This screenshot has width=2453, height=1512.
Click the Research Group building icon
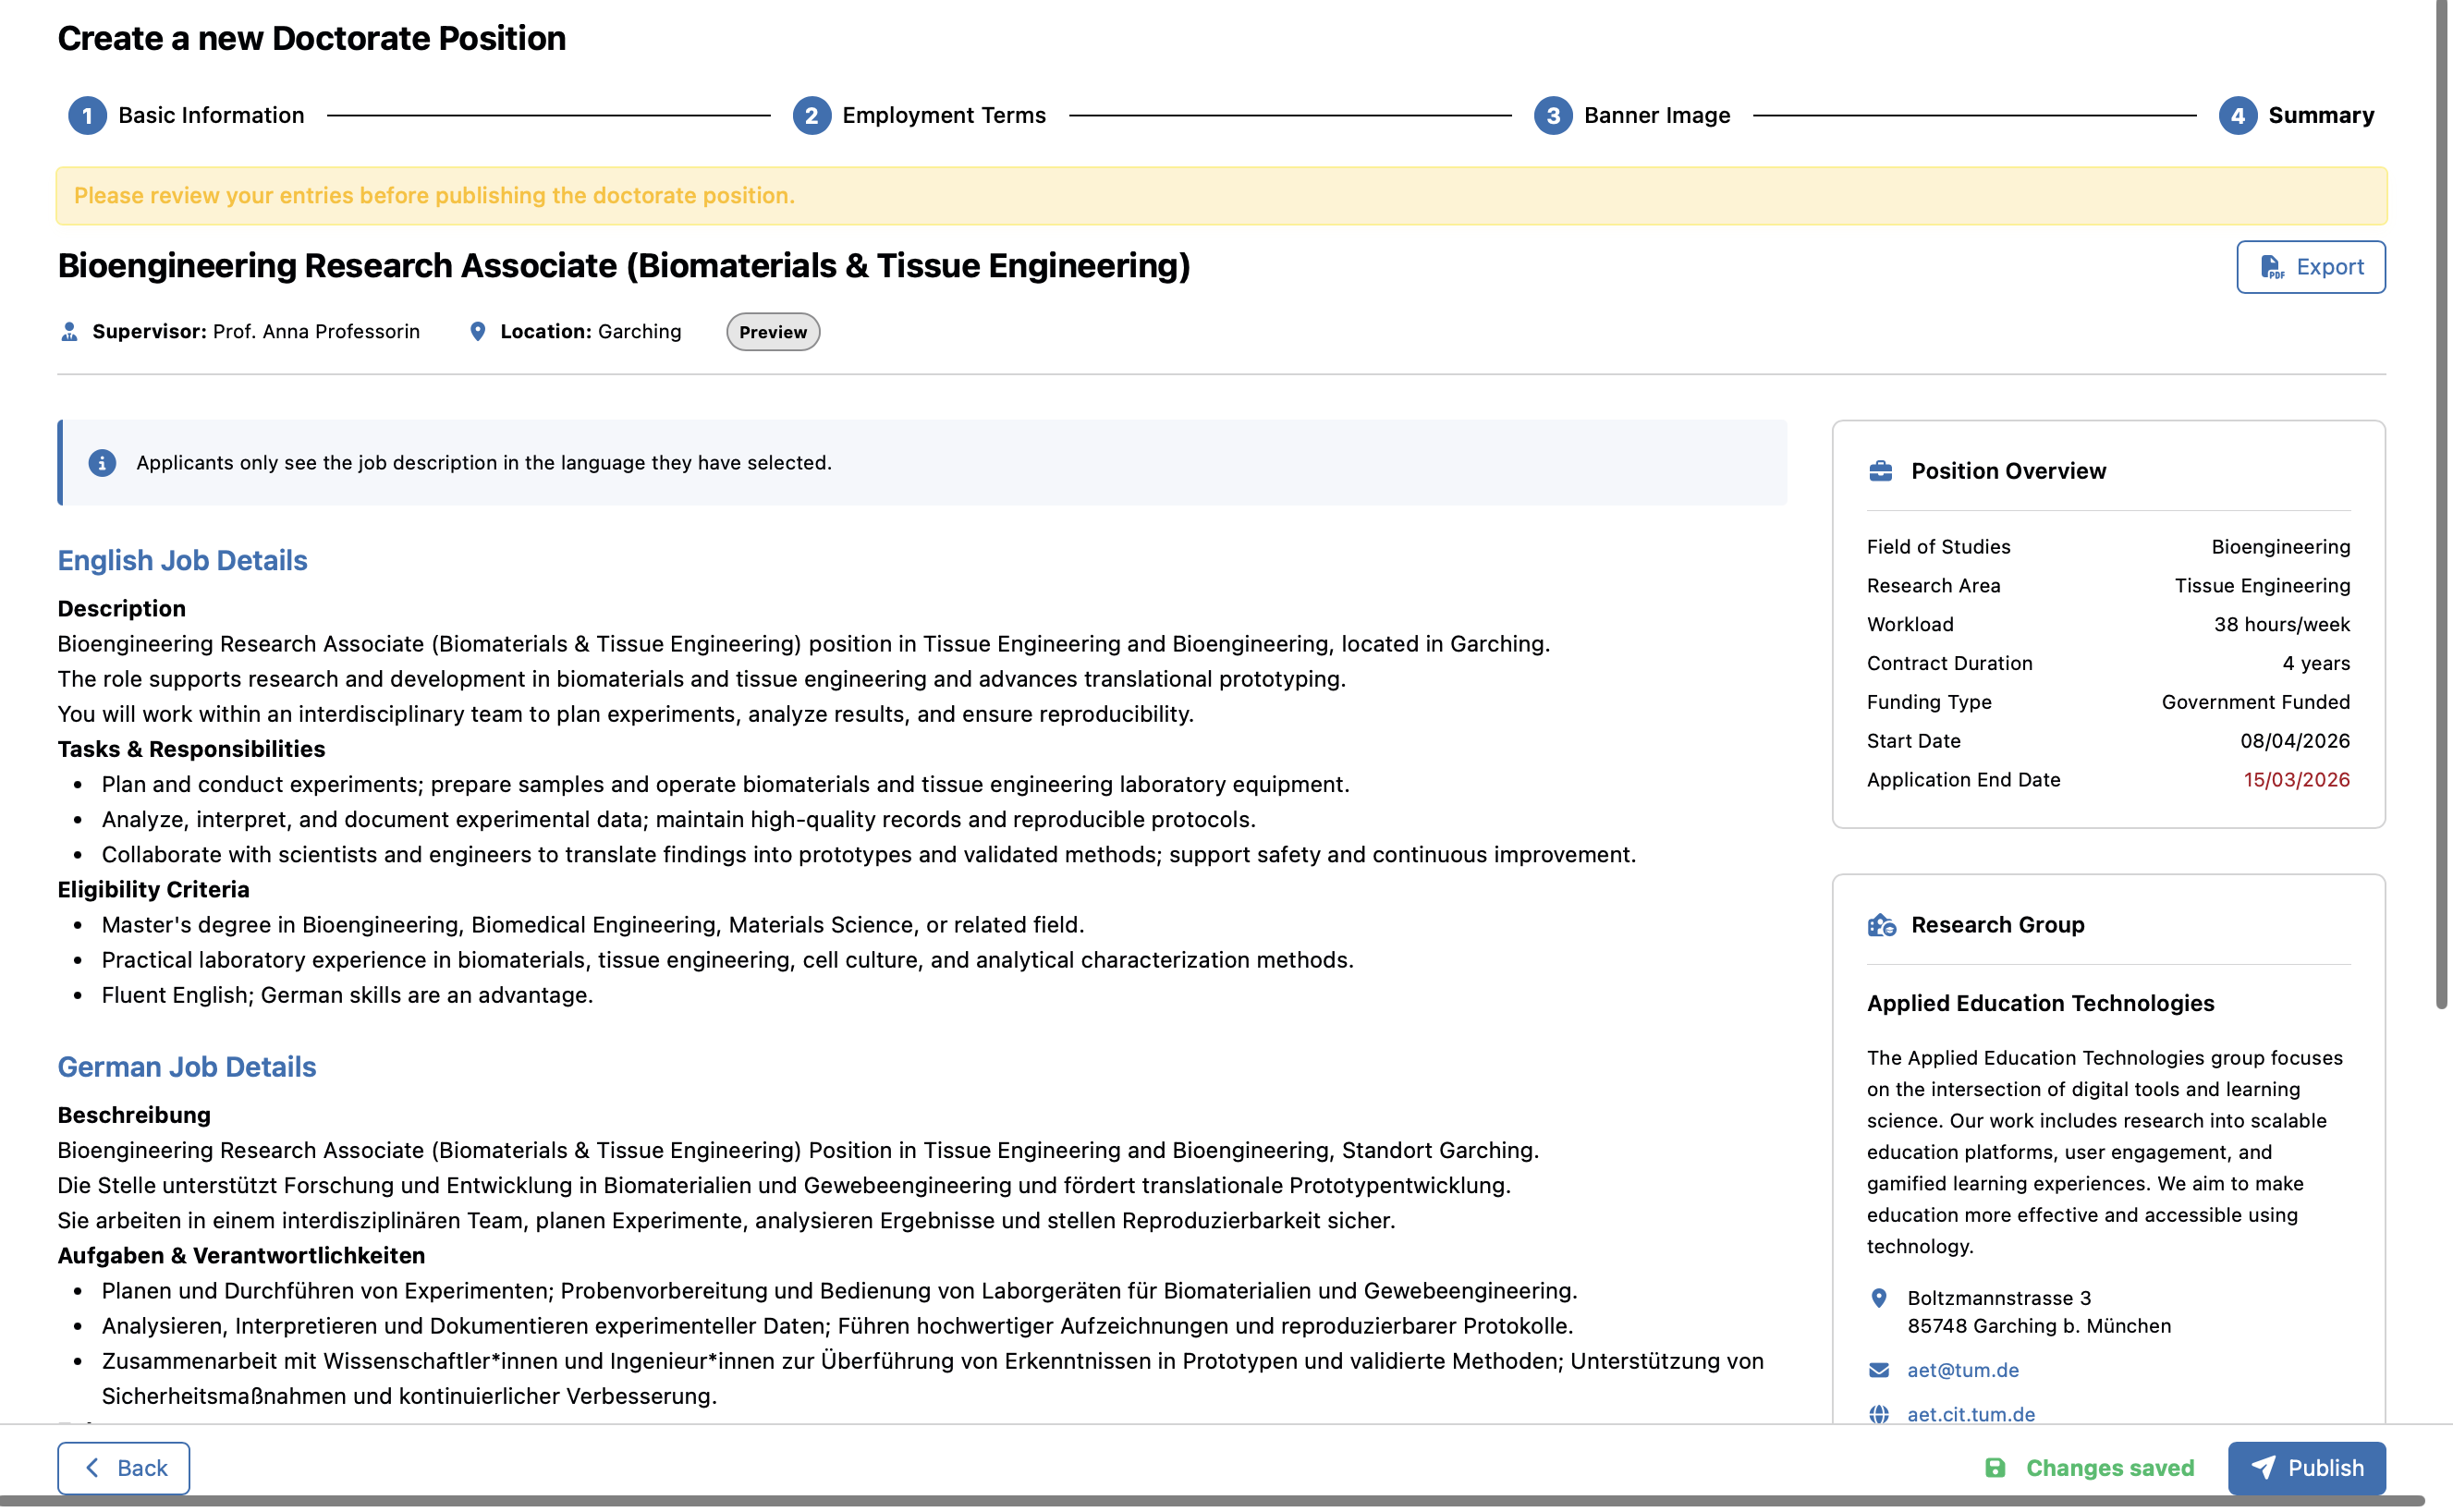[x=1881, y=925]
